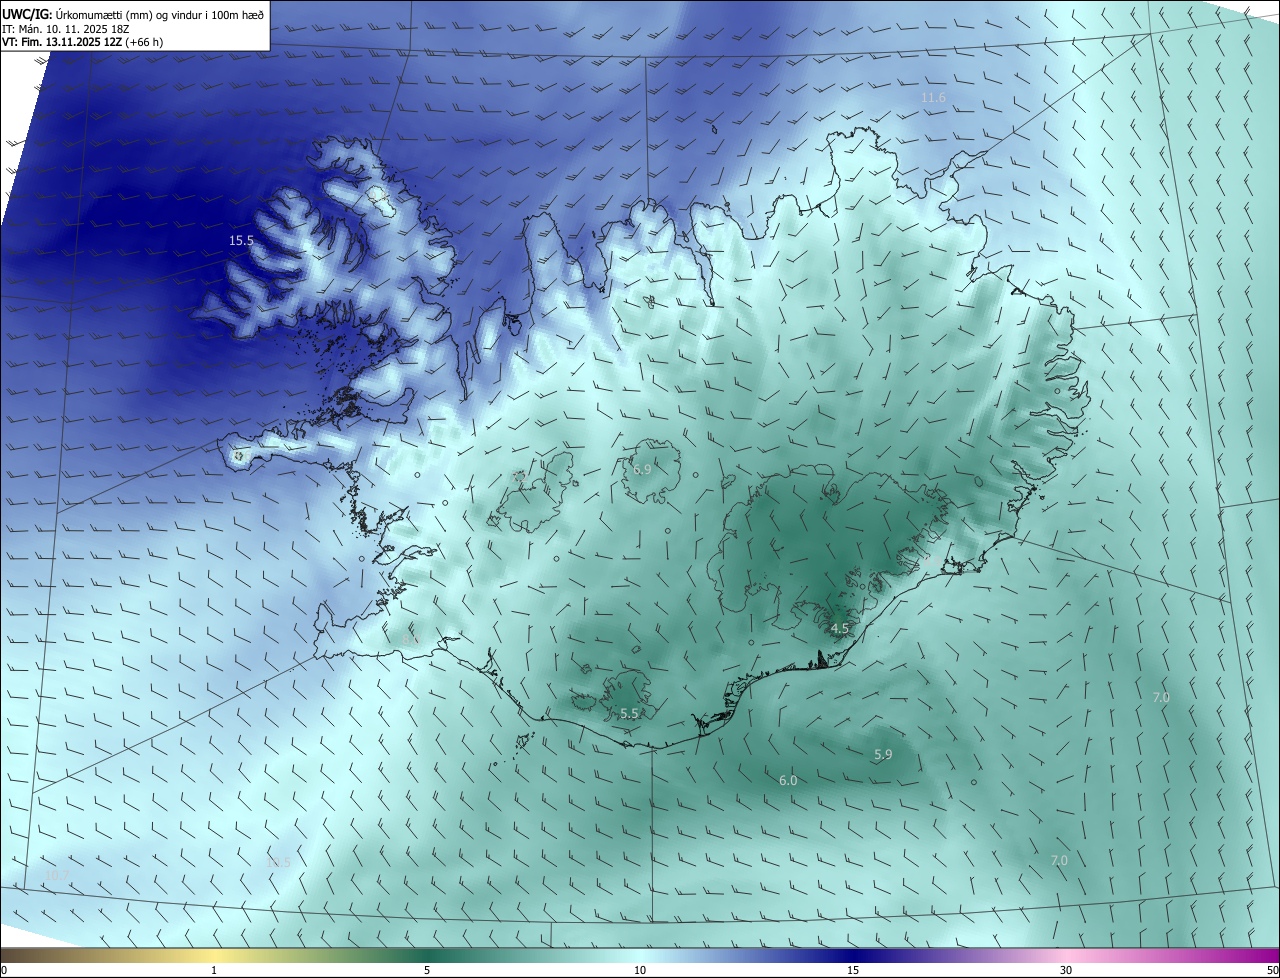The height and width of the screenshot is (978, 1280).
Task: Click the UWC/IG Úrkomumætti map title
Action: 133,13
